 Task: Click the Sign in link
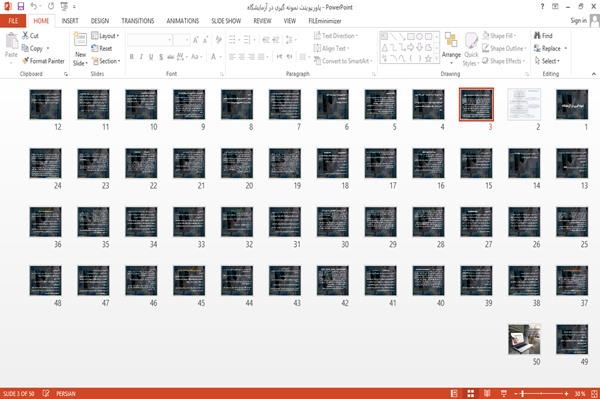point(578,21)
